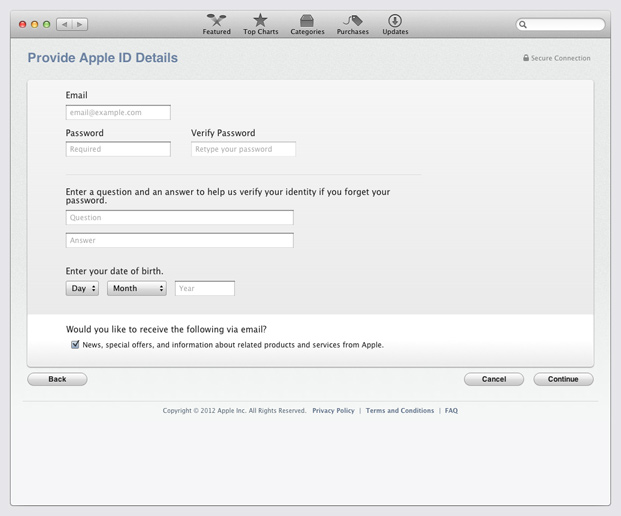Open the Terms and Conditions link

400,411
